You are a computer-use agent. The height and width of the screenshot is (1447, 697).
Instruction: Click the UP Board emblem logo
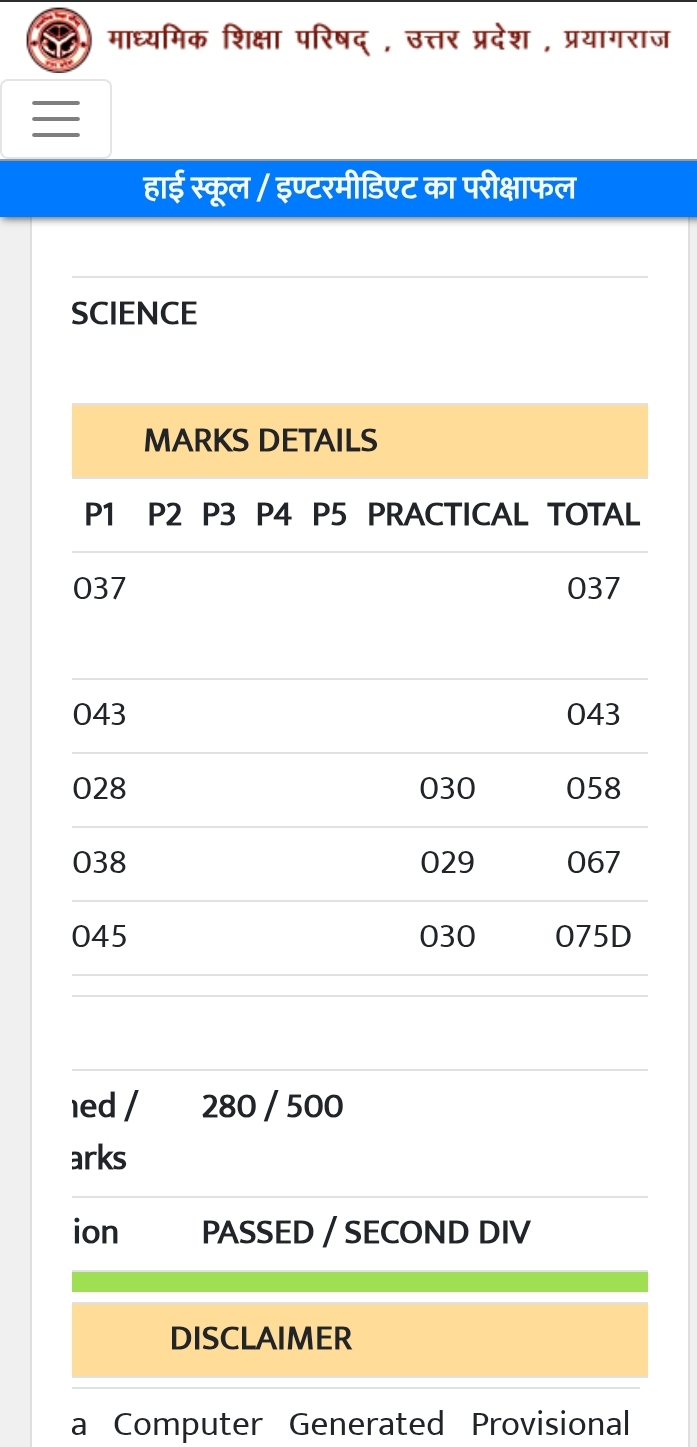pyautogui.click(x=58, y=40)
